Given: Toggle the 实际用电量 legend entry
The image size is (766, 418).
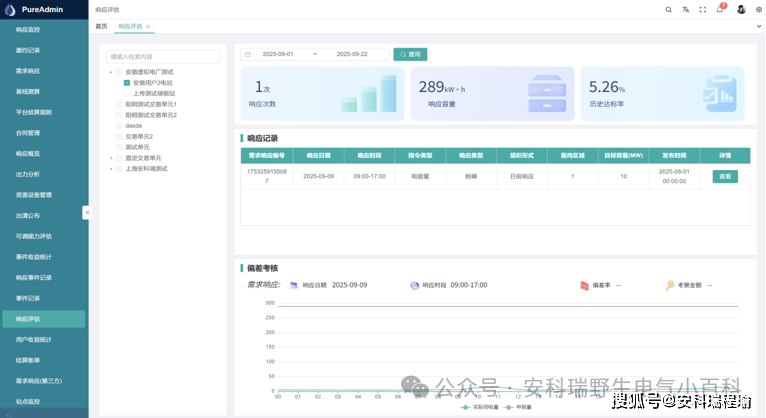Looking at the screenshot, I should [x=479, y=407].
